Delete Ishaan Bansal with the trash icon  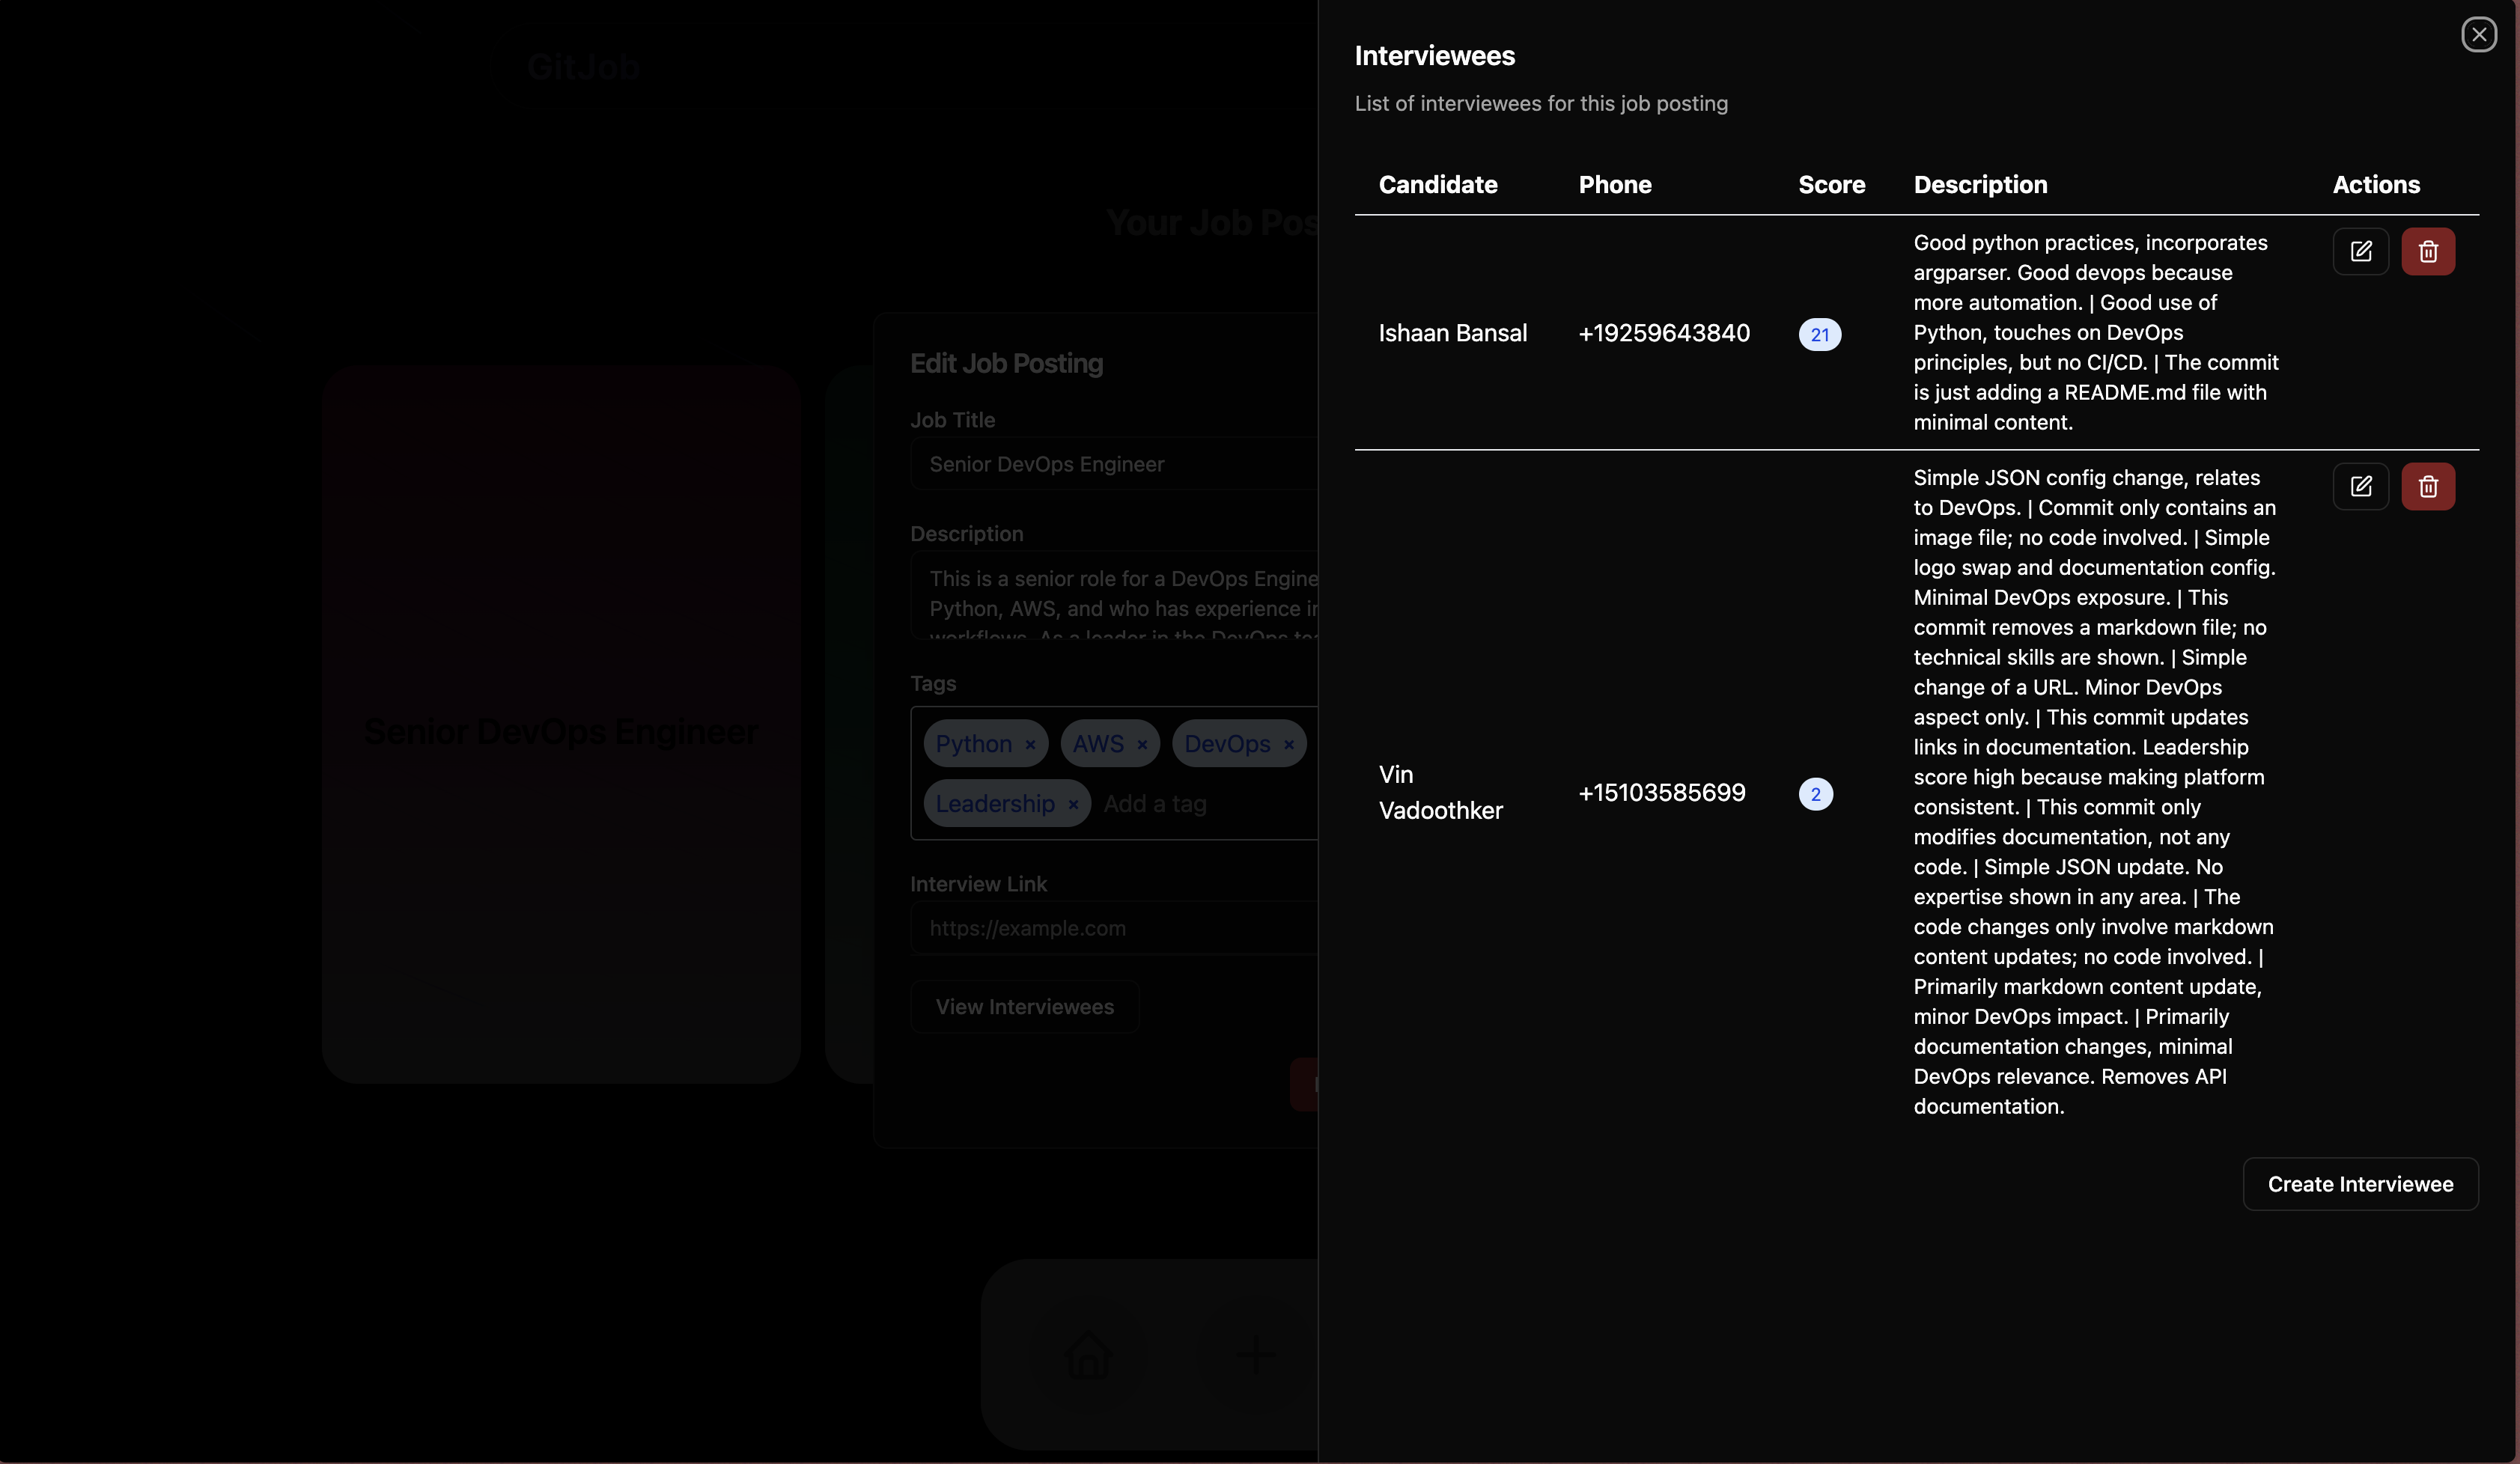(2427, 251)
